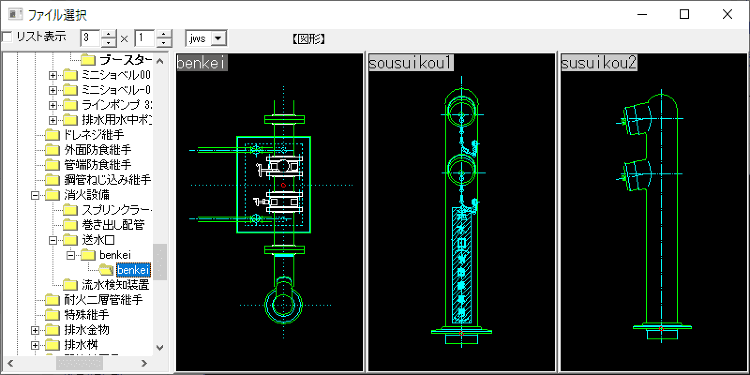Click the ドレネジ継手 folder icon
The image size is (750, 375).
(53, 135)
